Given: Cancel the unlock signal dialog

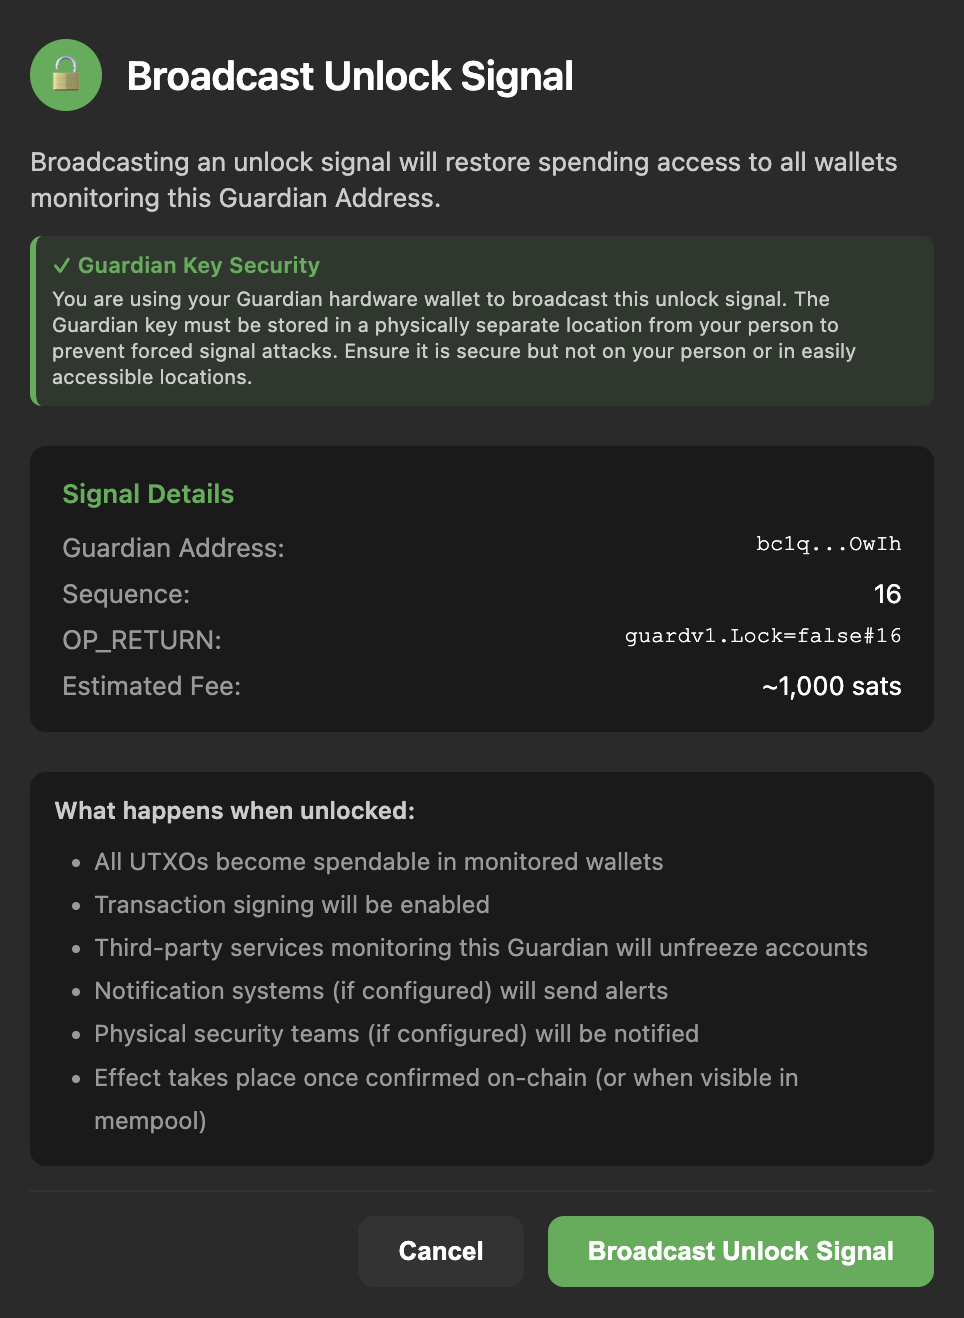Looking at the screenshot, I should coord(440,1251).
